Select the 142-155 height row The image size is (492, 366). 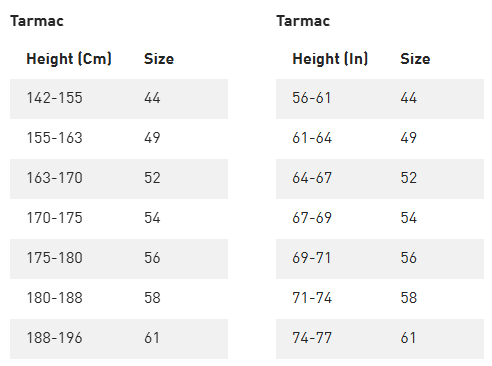click(x=119, y=99)
